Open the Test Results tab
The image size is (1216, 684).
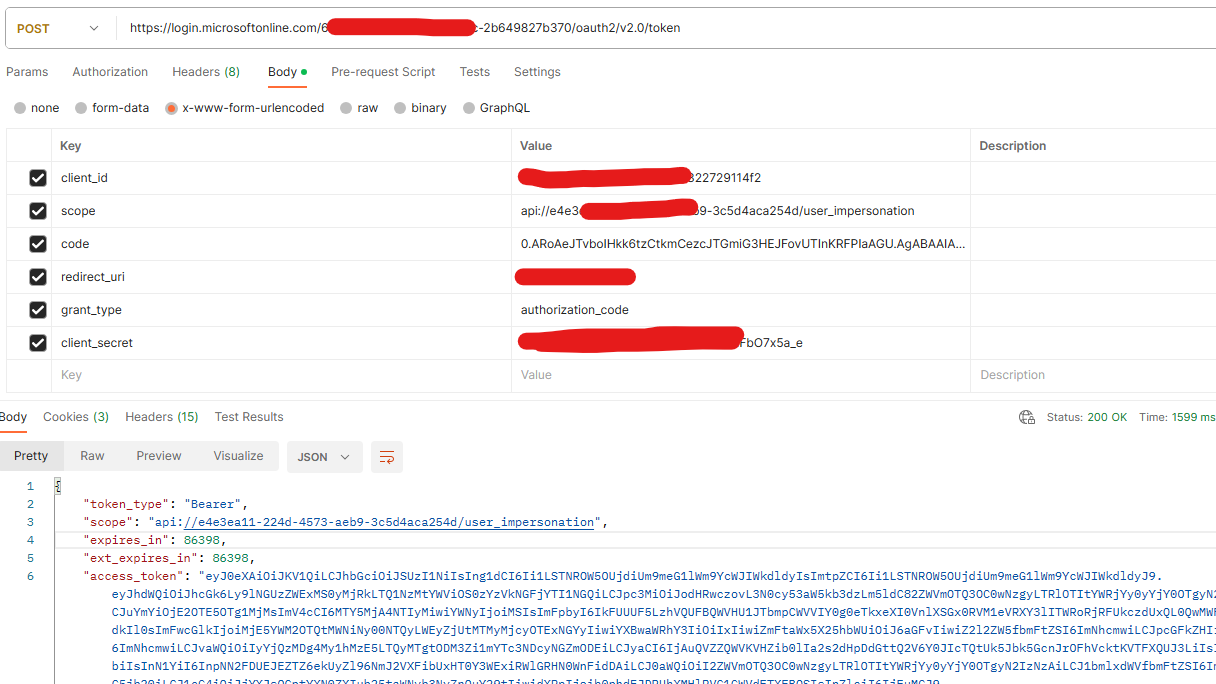point(248,417)
